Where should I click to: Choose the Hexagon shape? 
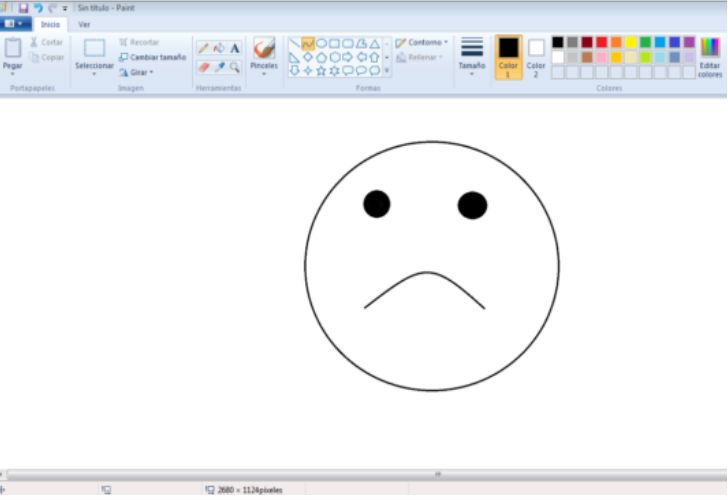click(334, 58)
